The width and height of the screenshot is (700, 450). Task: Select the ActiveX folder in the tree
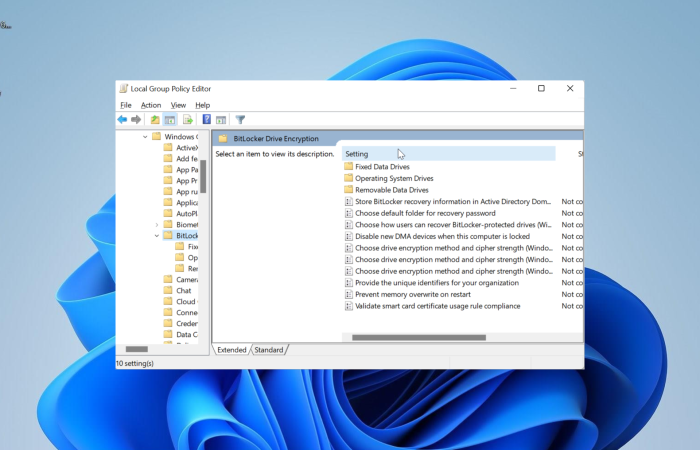(181, 148)
